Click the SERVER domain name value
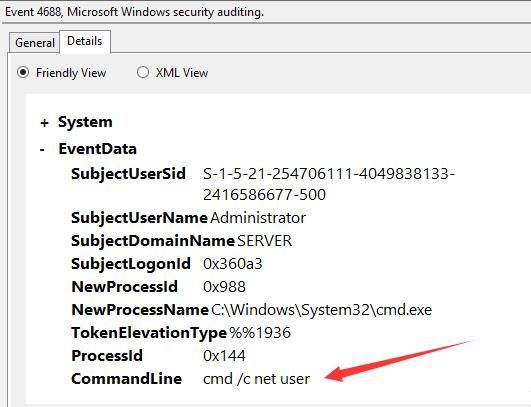 [x=264, y=241]
